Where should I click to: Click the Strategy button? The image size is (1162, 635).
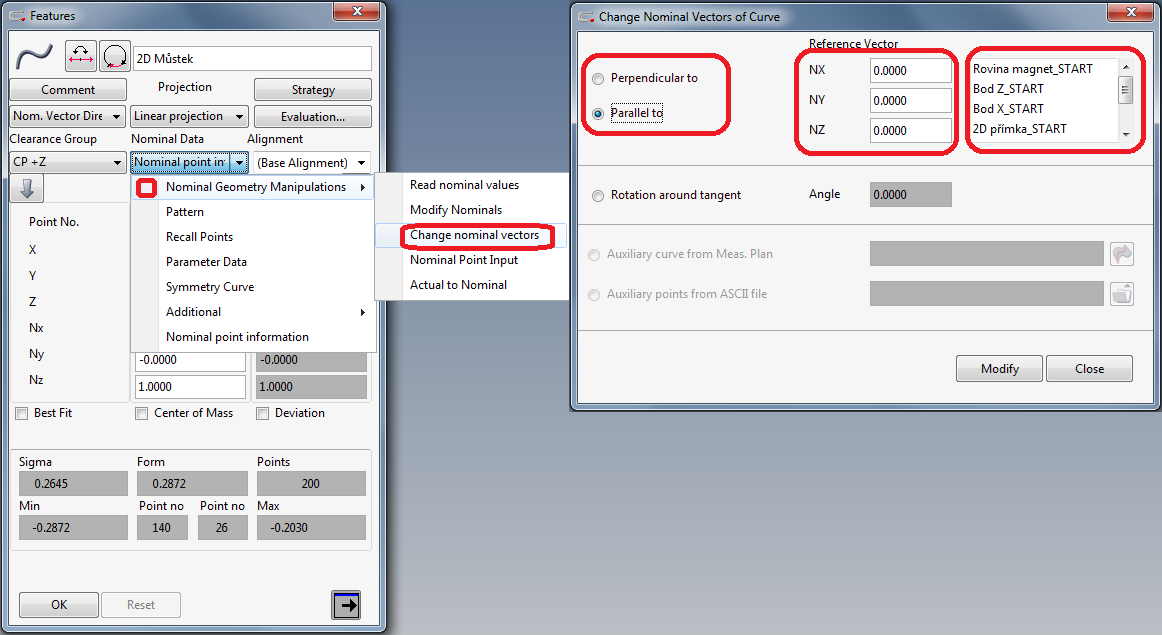pos(313,90)
